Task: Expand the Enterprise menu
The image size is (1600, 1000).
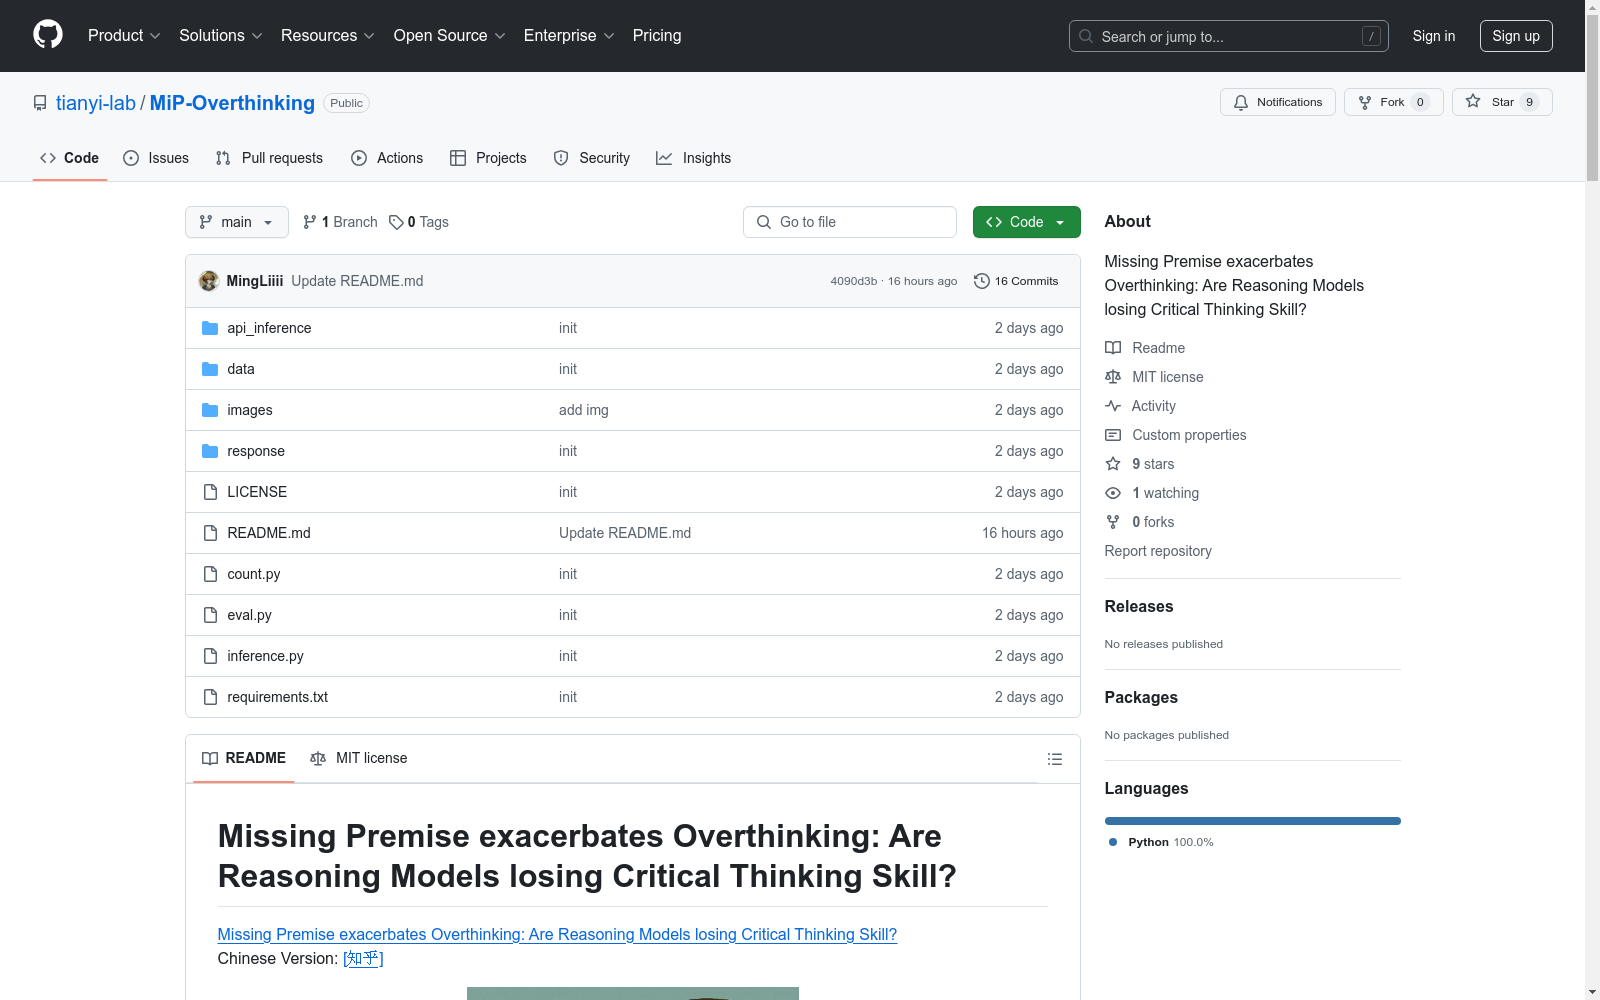Action: (x=569, y=35)
